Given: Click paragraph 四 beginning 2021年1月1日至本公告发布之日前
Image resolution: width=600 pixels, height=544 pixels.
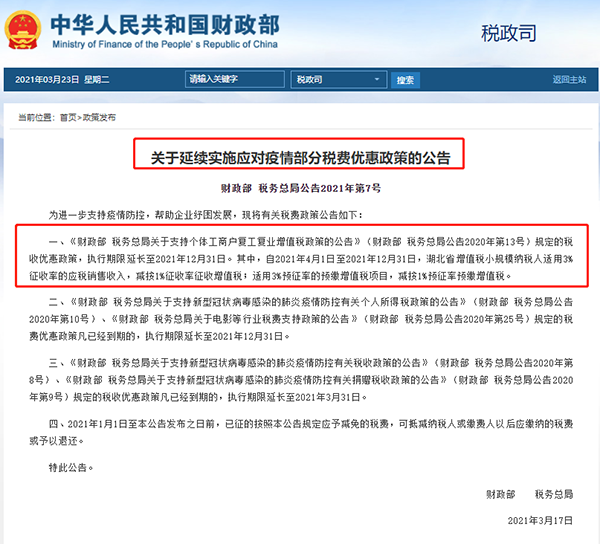Looking at the screenshot, I should pos(301,432).
